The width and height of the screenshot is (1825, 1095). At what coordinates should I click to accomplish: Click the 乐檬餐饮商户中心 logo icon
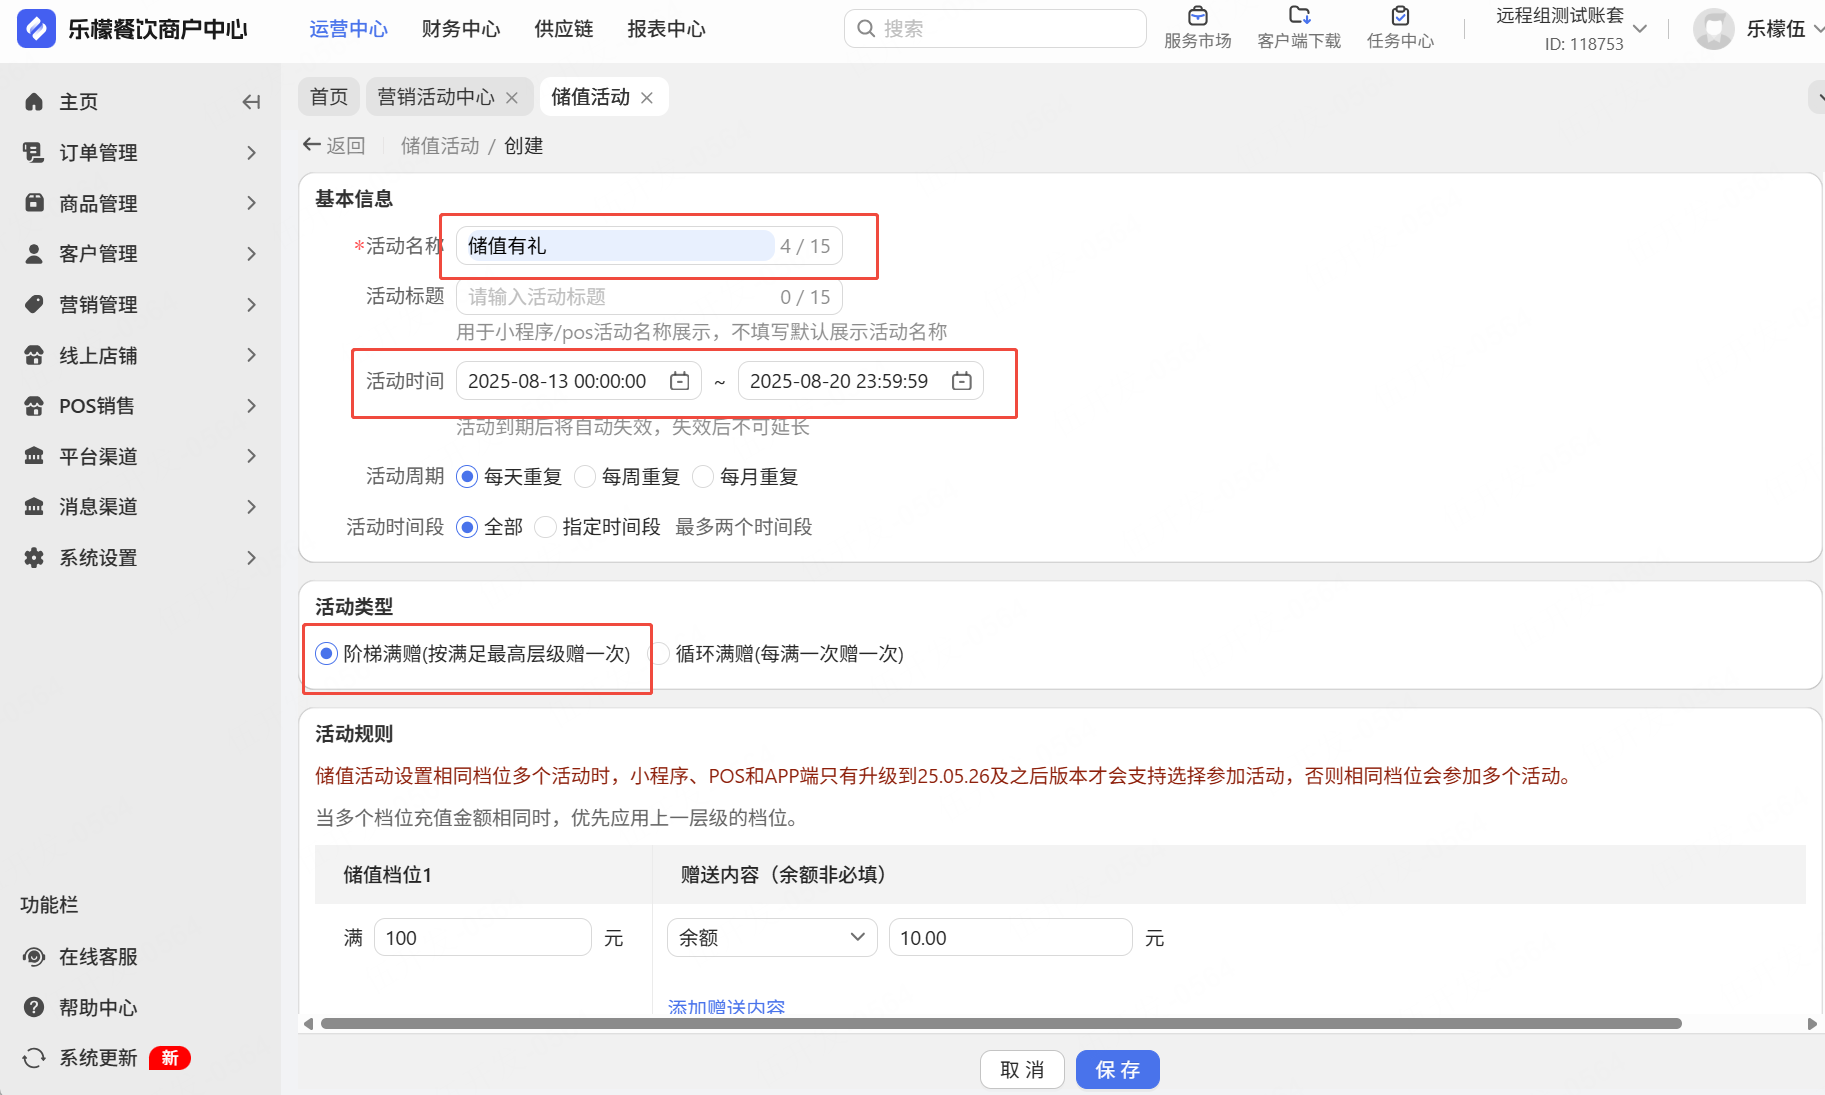click(36, 29)
